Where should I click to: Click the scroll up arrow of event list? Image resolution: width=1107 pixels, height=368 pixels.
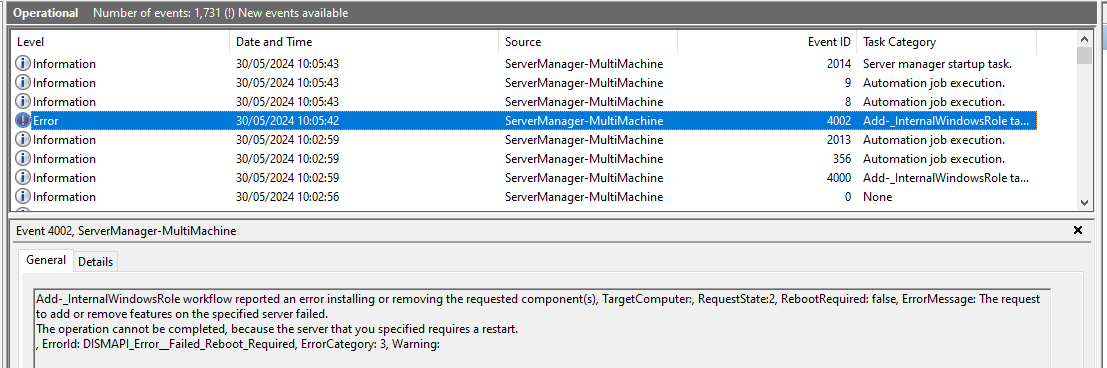point(1086,38)
